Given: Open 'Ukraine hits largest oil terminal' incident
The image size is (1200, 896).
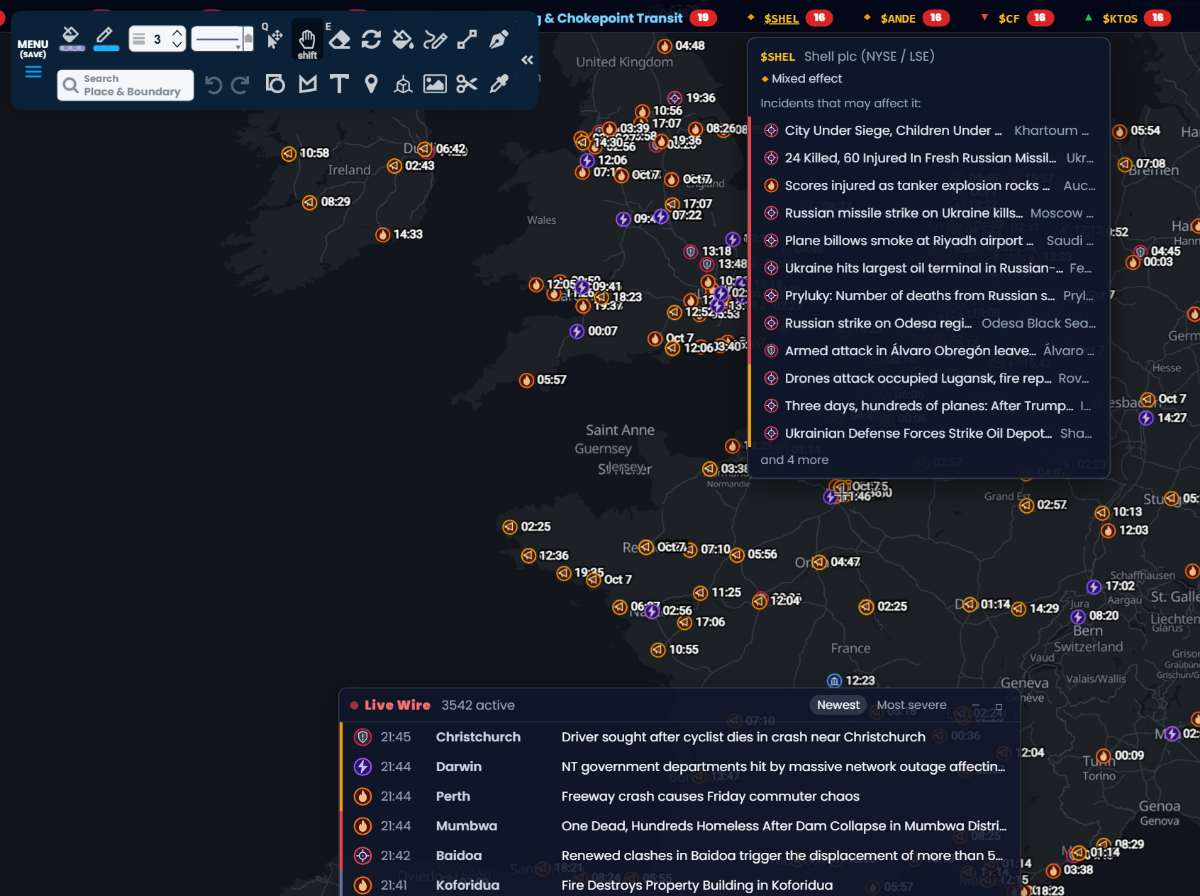Looking at the screenshot, I should pos(928,268).
